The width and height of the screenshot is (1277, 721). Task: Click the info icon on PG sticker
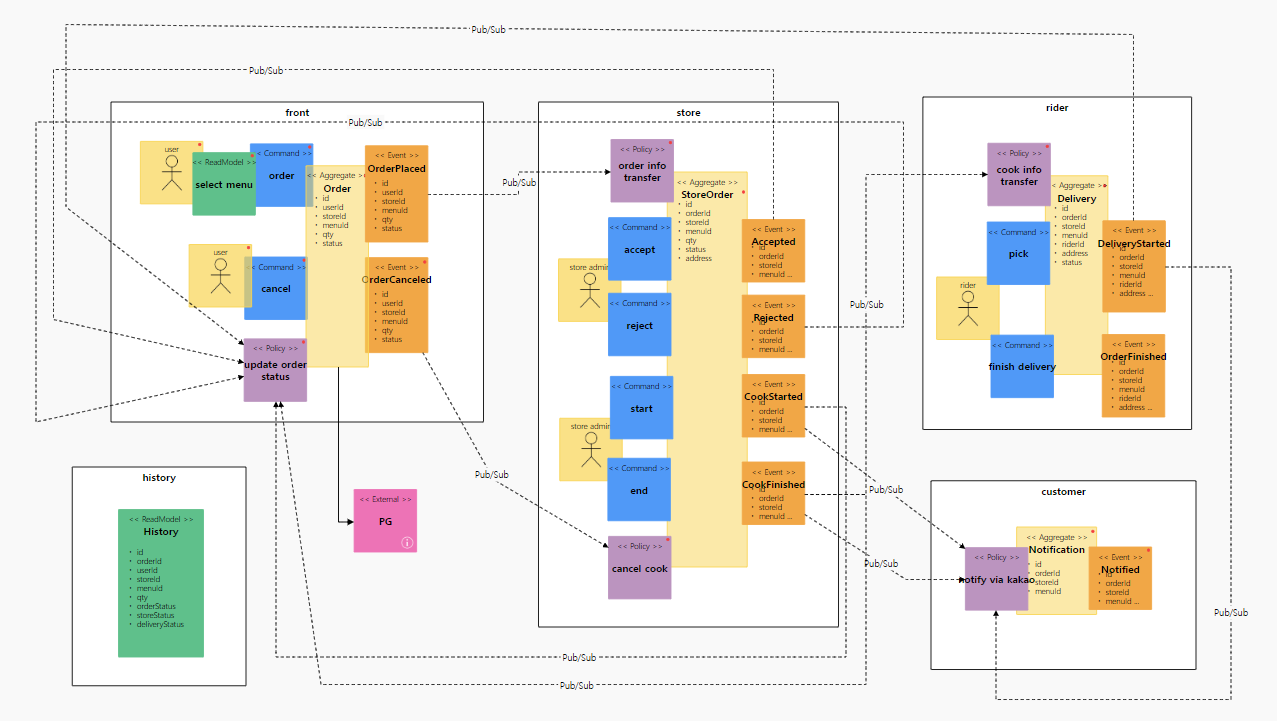tap(407, 542)
